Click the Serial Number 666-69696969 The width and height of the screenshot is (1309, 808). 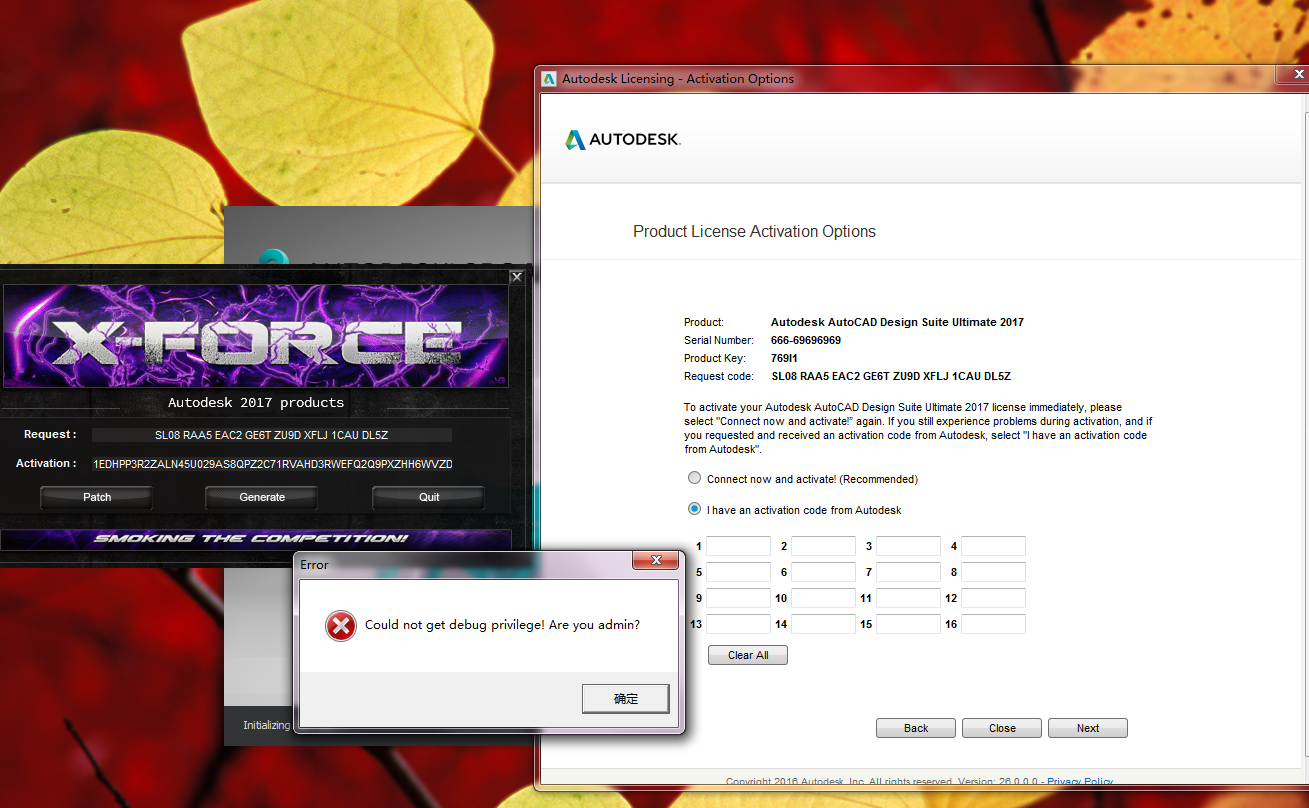click(806, 340)
